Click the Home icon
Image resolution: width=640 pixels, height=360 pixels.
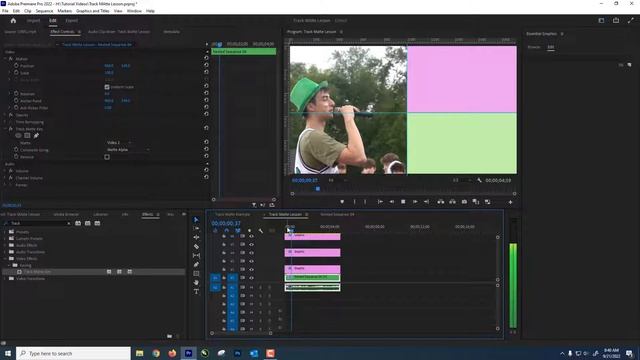(13, 20)
